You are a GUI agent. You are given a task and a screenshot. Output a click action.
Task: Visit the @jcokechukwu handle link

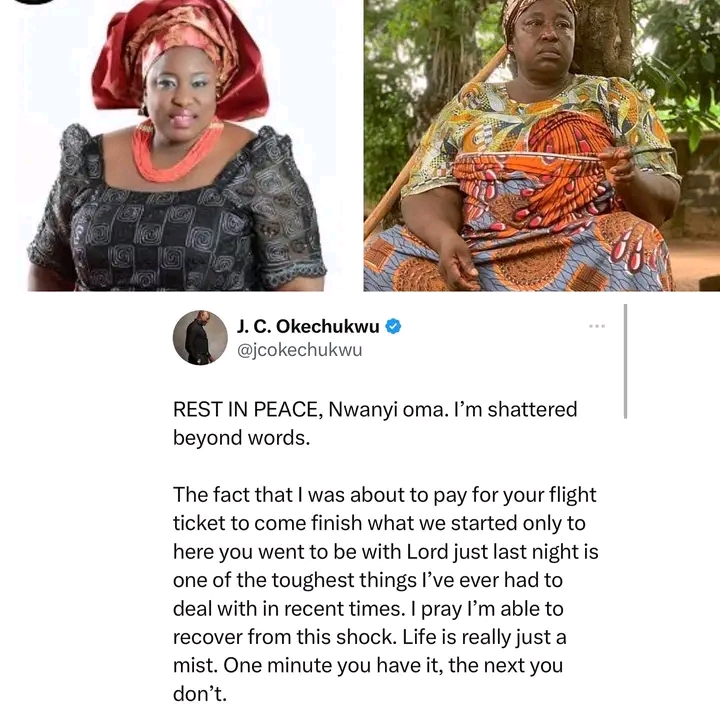(x=299, y=350)
